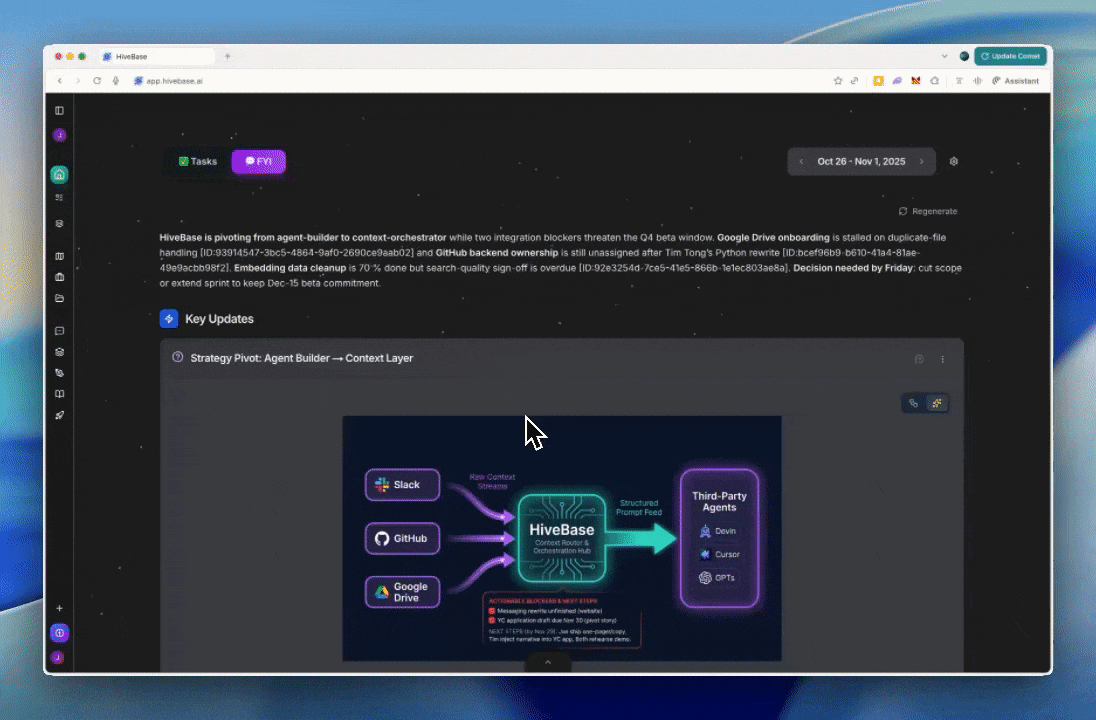Switch to the link view toggle on card
This screenshot has height=720, width=1096.
click(913, 403)
